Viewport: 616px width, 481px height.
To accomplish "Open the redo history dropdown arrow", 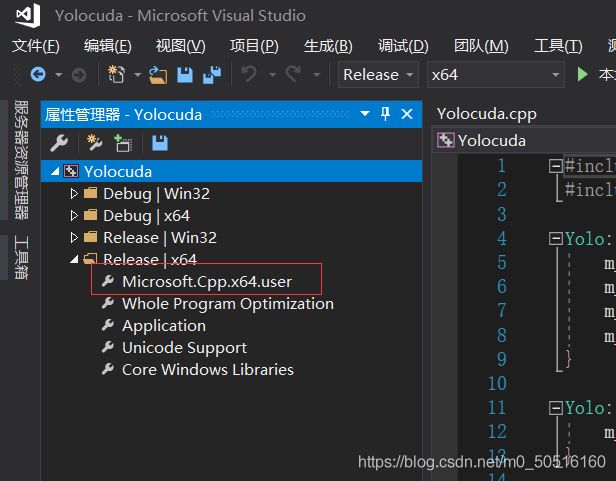I will coord(316,75).
